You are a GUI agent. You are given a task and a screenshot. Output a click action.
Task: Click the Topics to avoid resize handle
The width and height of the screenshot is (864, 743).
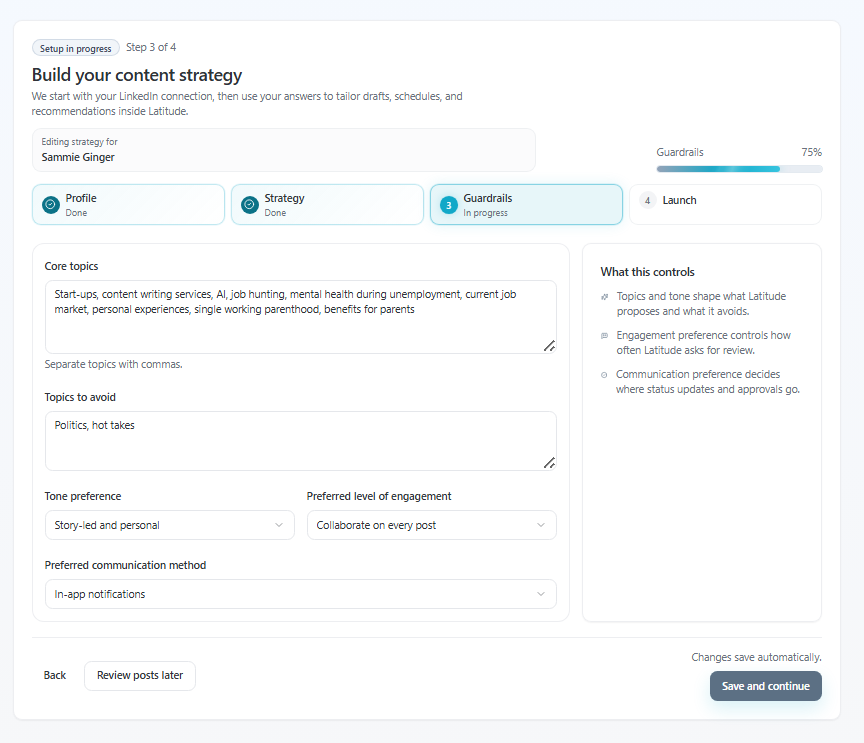point(549,462)
